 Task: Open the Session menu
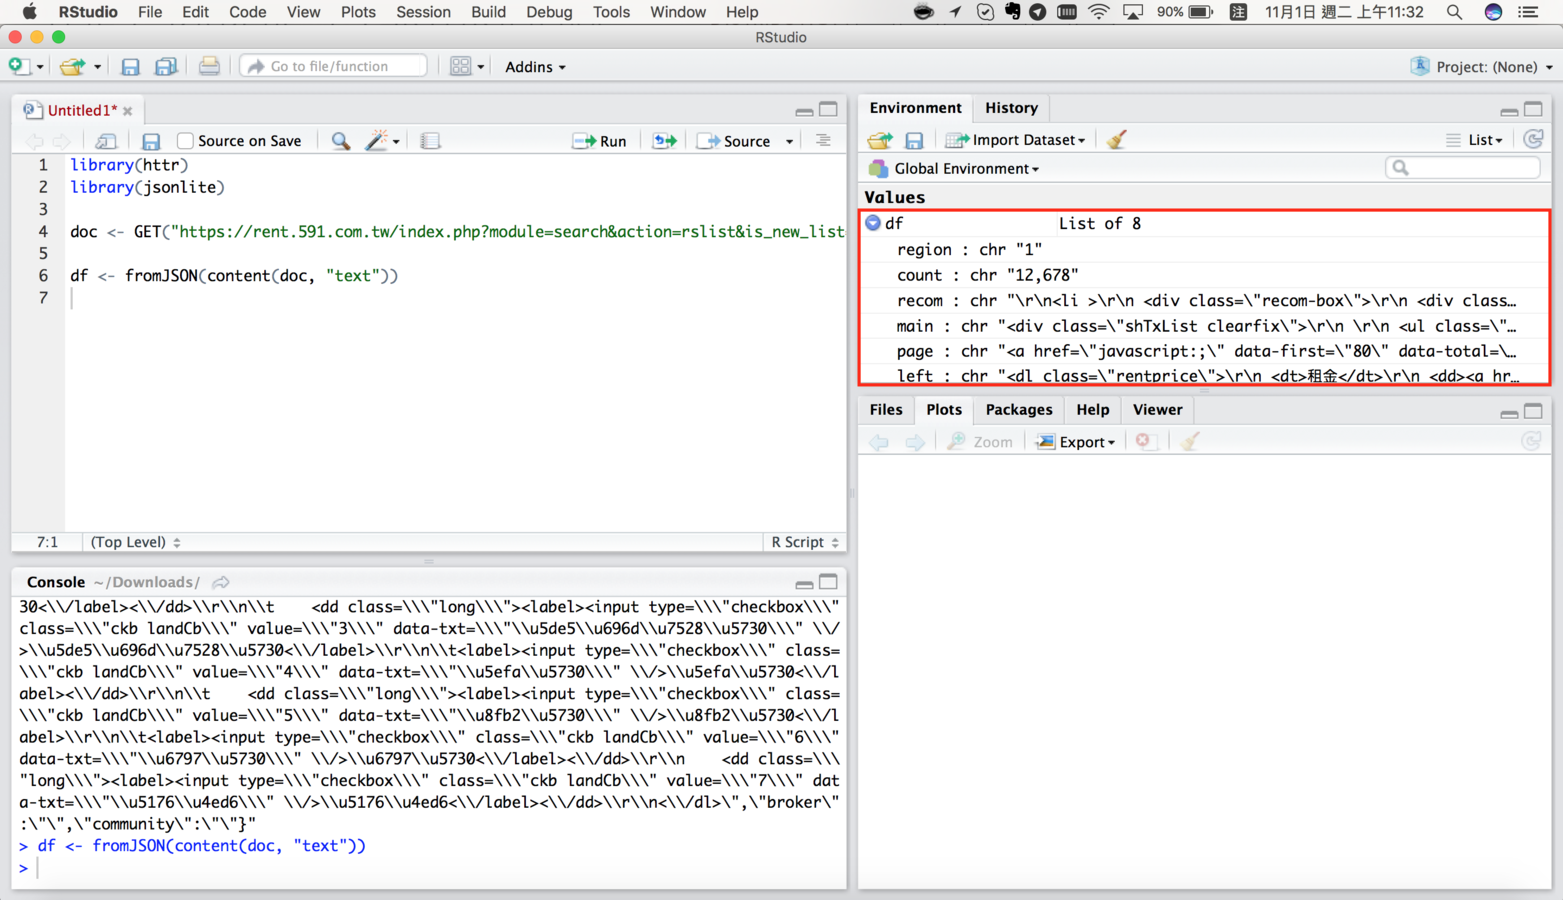tap(423, 12)
